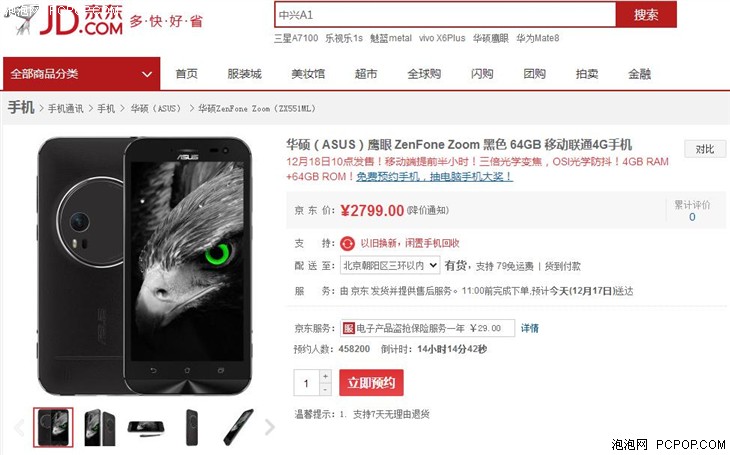Click 详情 link next to insurance service

click(x=529, y=328)
